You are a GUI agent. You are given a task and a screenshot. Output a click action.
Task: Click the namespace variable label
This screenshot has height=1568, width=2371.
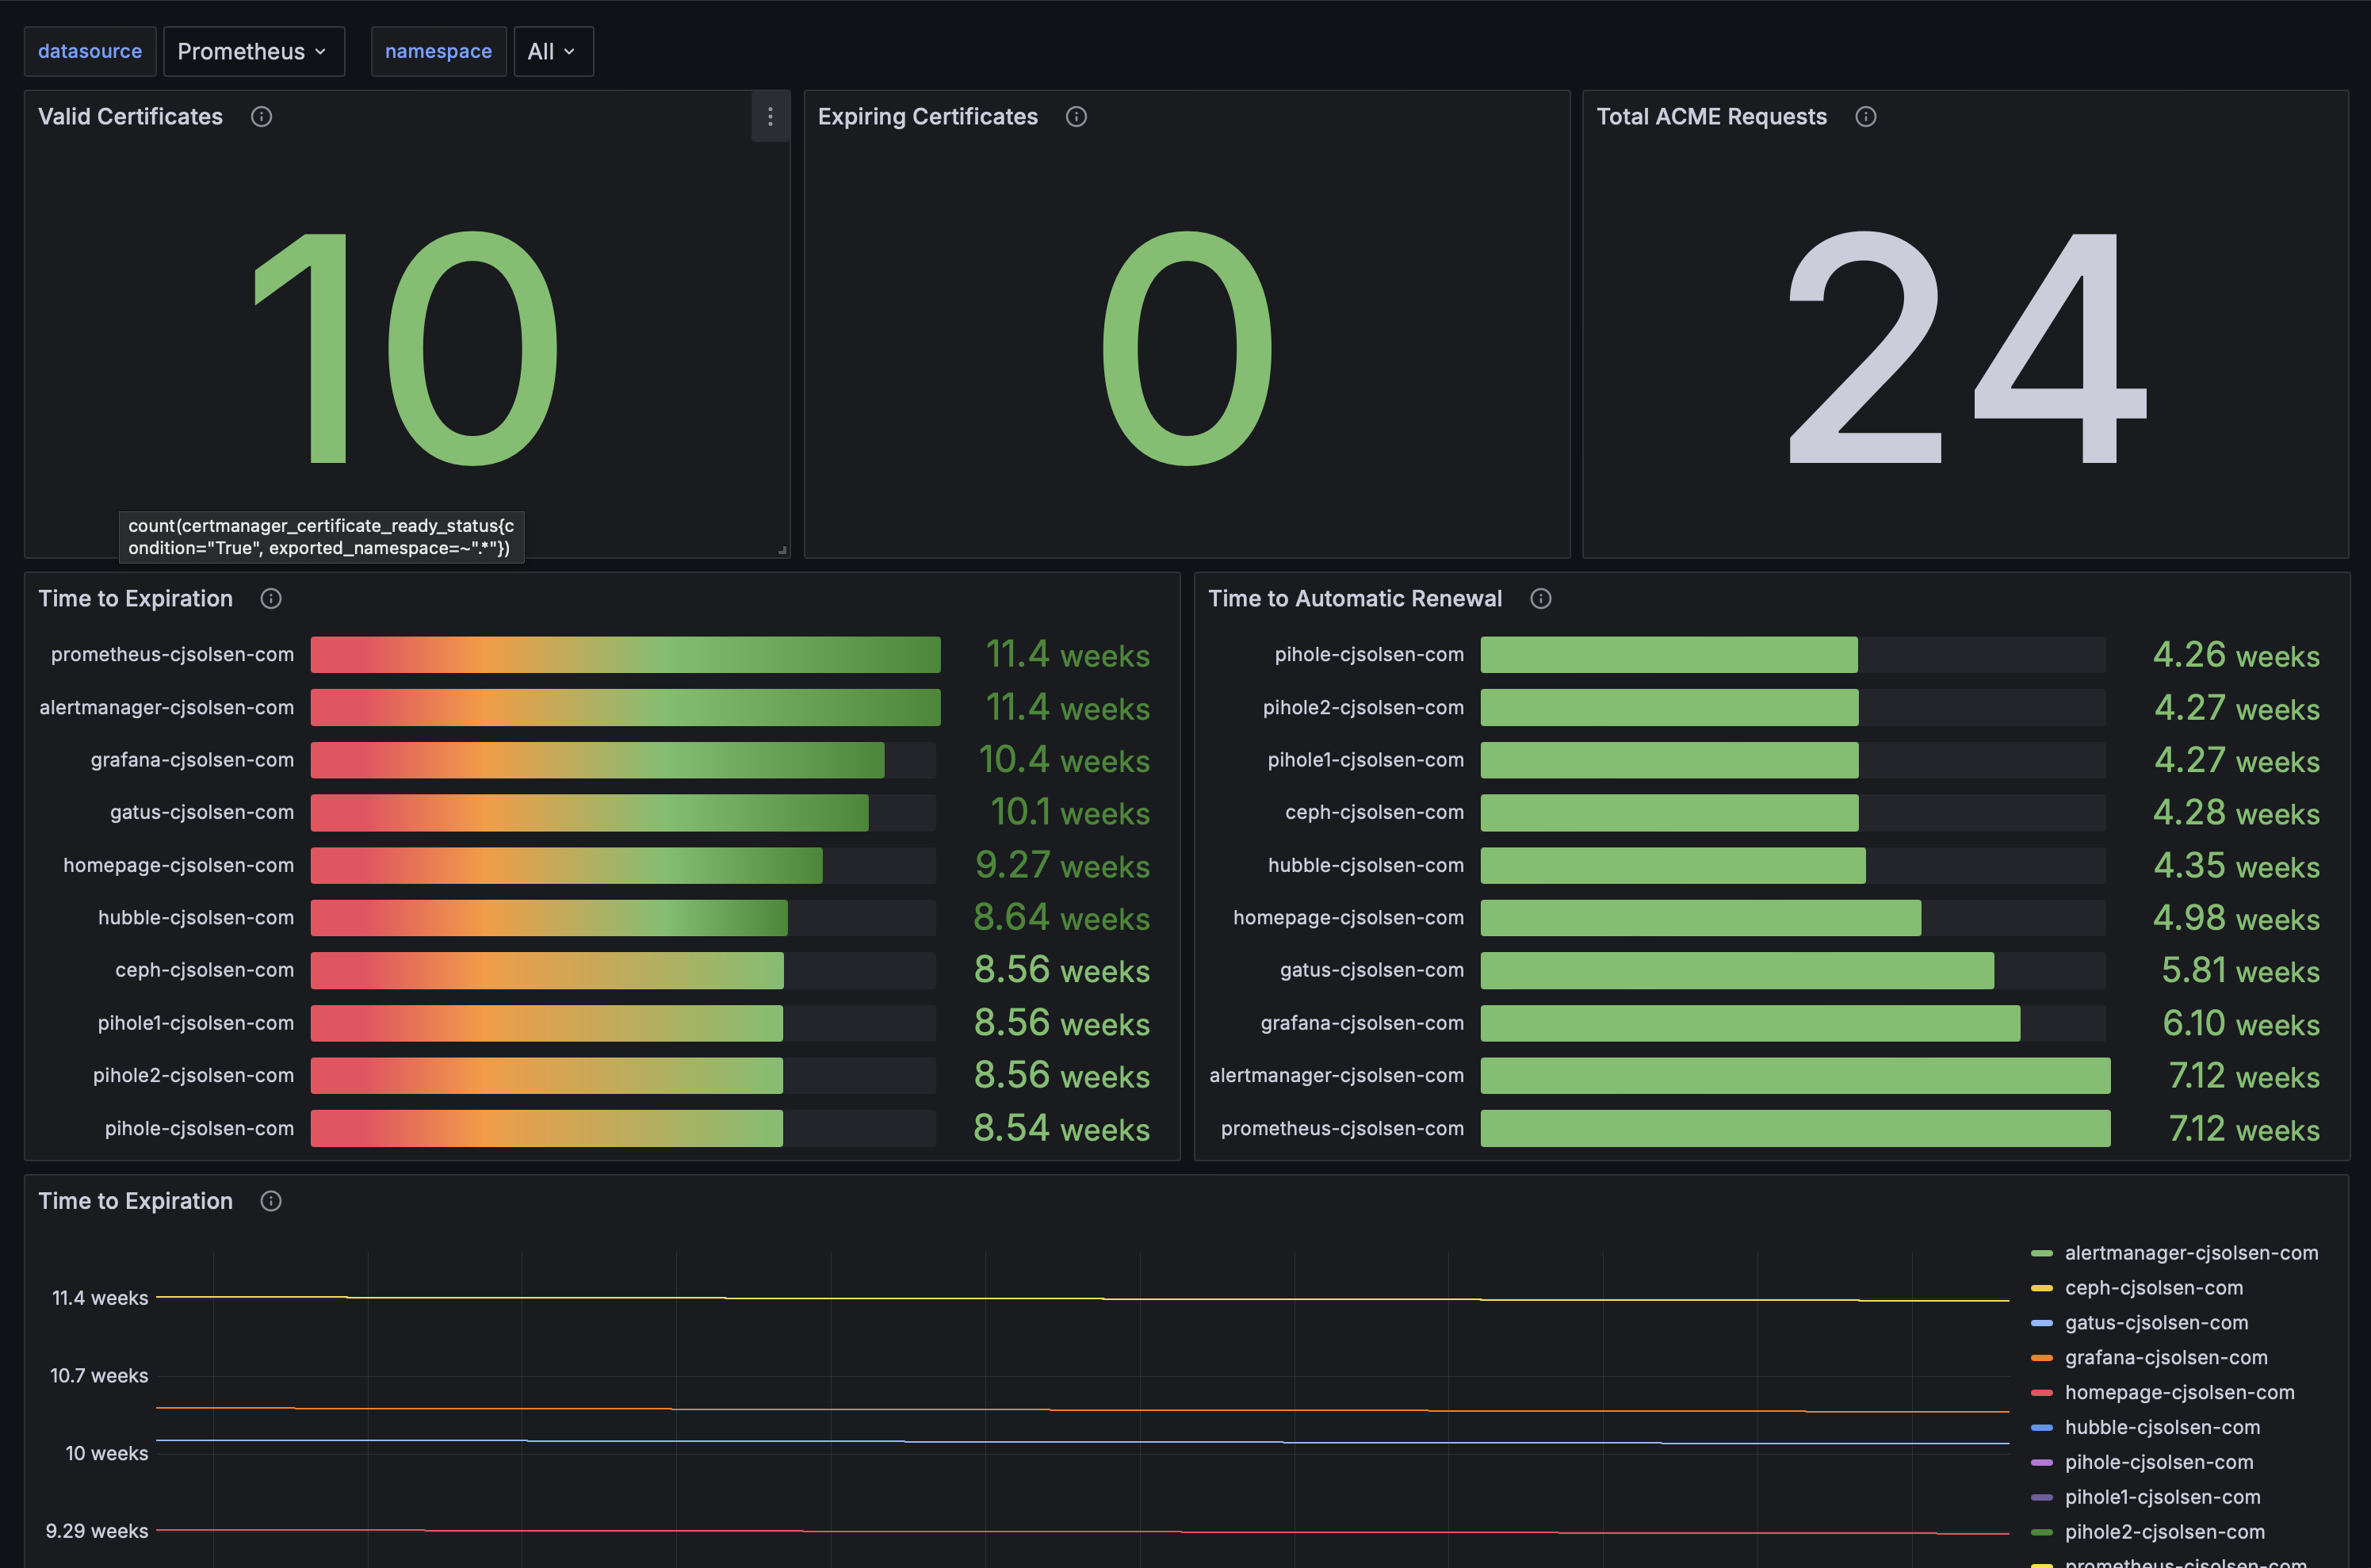[x=438, y=51]
